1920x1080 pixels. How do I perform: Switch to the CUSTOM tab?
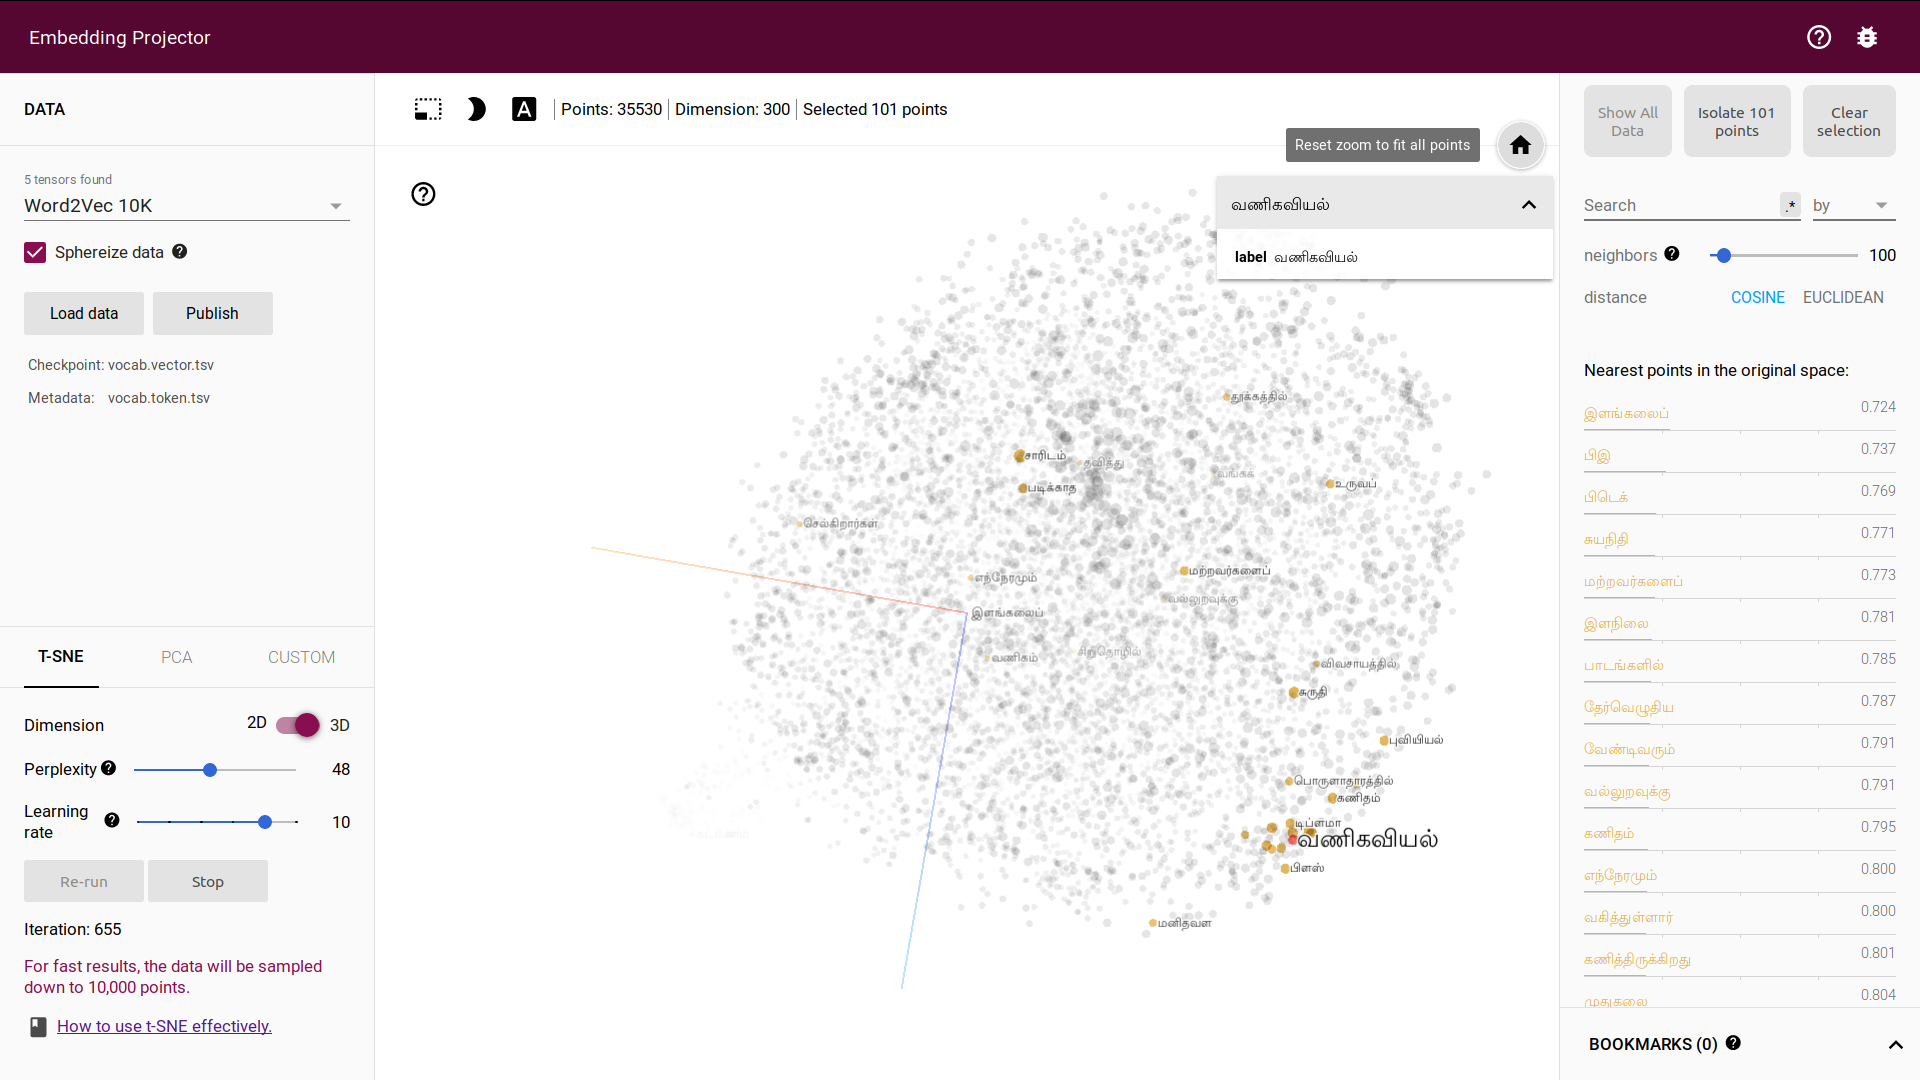pyautogui.click(x=301, y=657)
